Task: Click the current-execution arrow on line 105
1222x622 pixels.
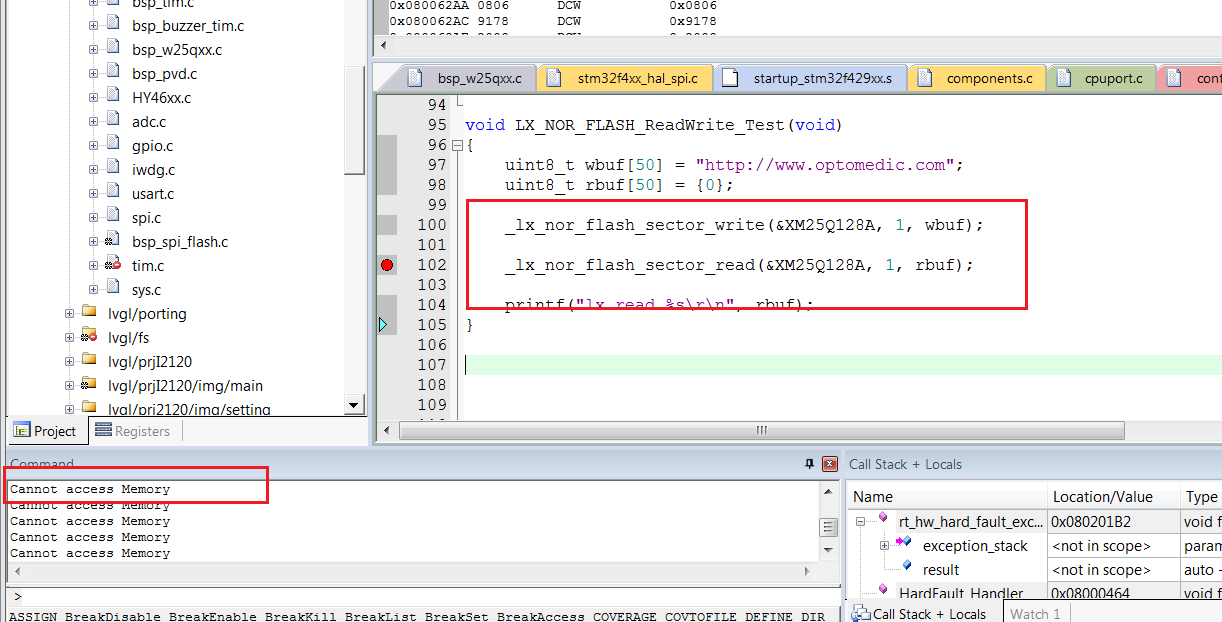Action: (x=383, y=325)
